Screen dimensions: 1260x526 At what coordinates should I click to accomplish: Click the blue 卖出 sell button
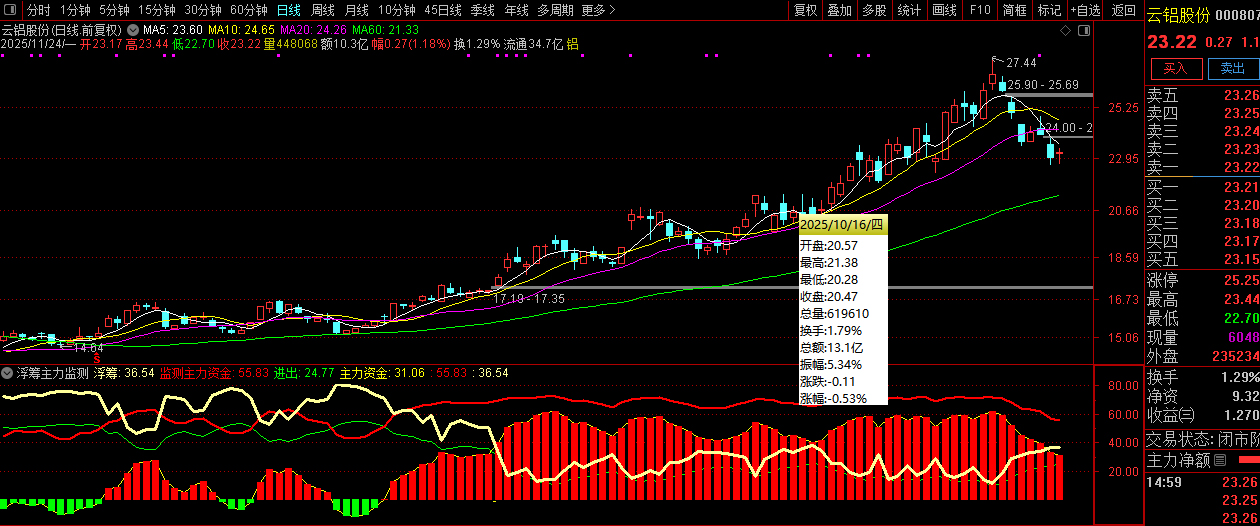[x=1232, y=69]
